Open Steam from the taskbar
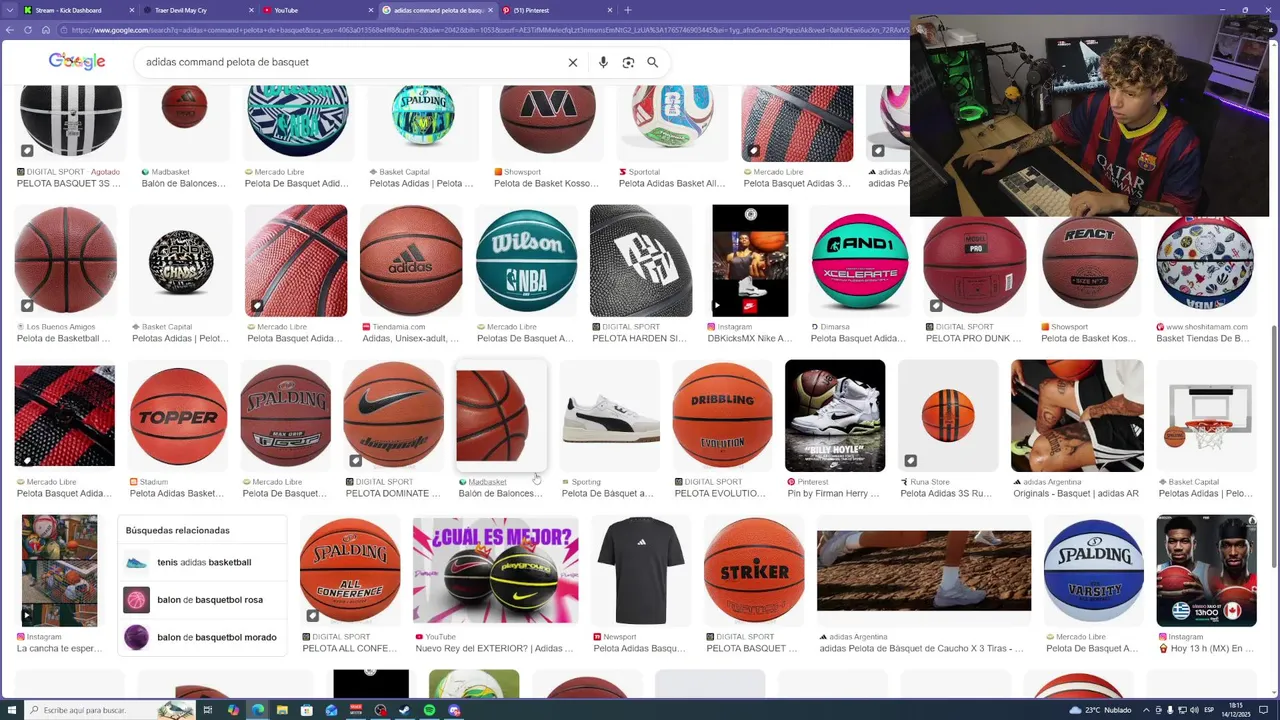Viewport: 1280px width, 720px height. tap(405, 710)
